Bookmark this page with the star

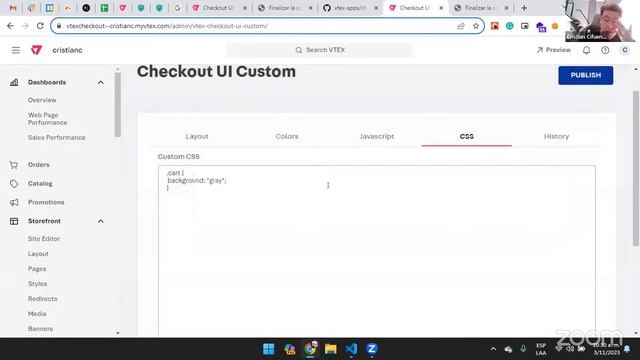476,26
